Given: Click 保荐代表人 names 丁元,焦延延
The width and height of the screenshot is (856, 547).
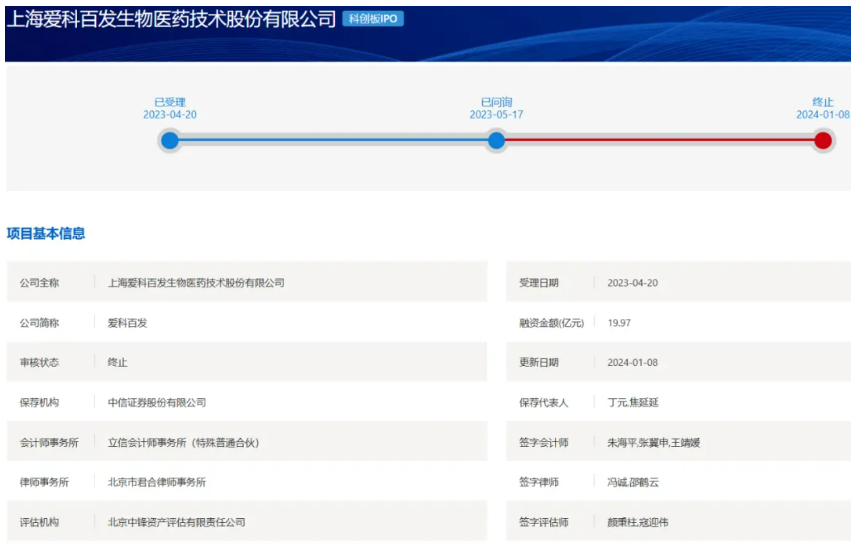Looking at the screenshot, I should [x=633, y=402].
